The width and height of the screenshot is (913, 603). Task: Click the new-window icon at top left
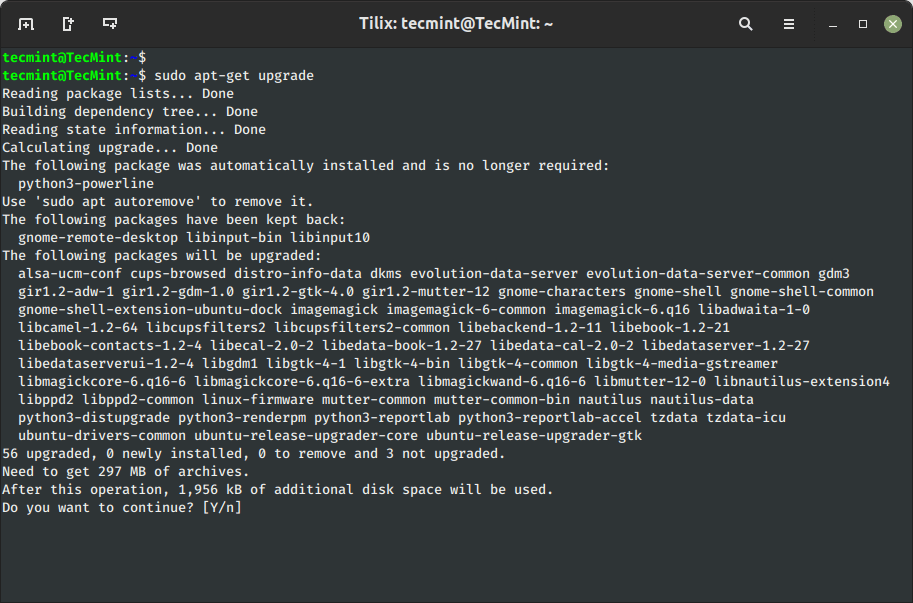point(25,23)
